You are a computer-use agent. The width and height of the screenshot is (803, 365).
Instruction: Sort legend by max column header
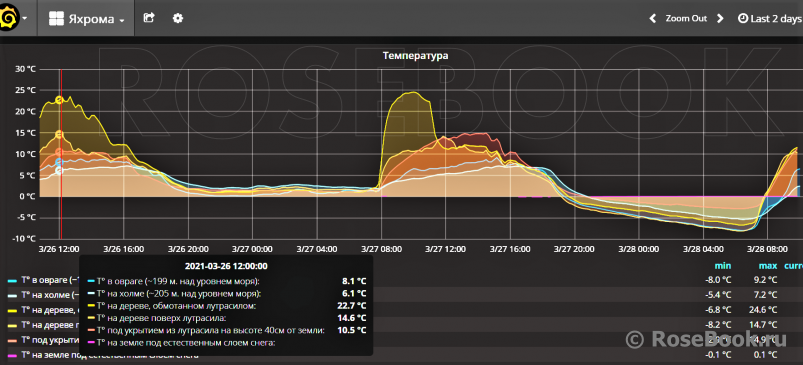pyautogui.click(x=768, y=266)
